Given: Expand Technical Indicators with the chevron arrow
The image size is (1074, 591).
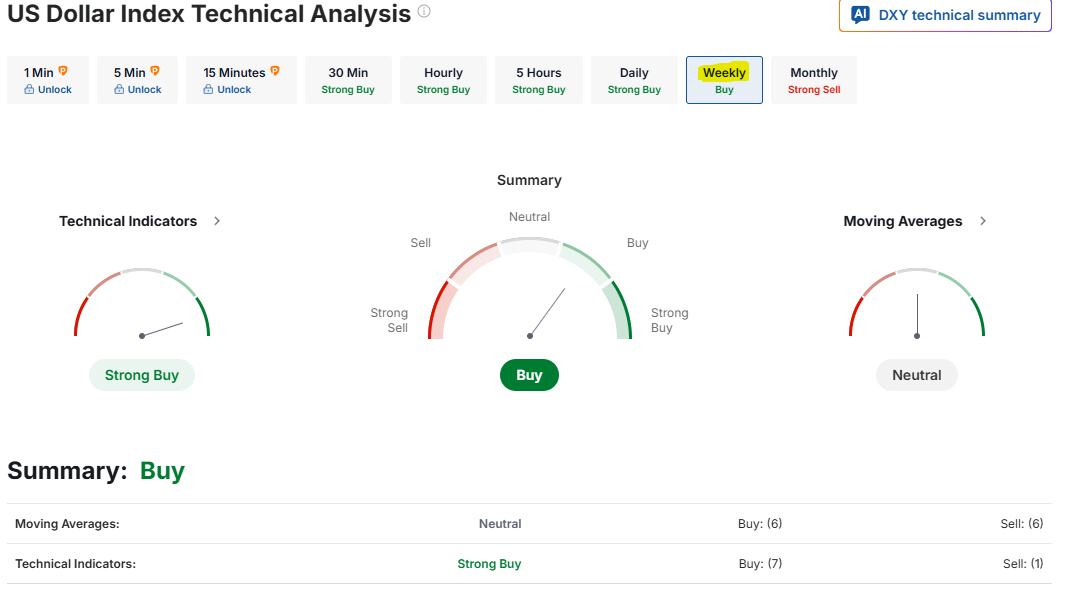Looking at the screenshot, I should click(x=217, y=221).
